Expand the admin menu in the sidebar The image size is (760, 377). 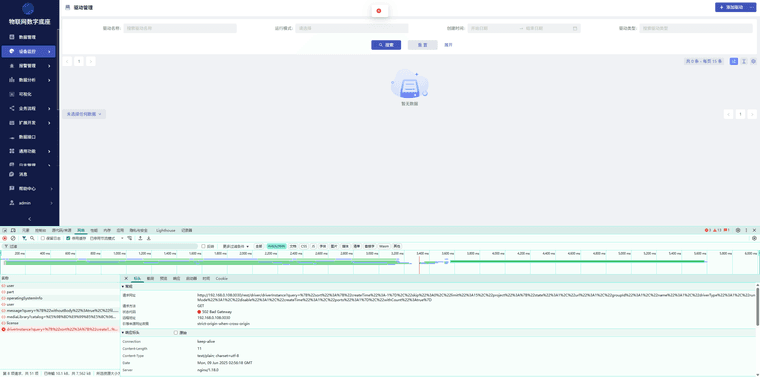click(30, 203)
